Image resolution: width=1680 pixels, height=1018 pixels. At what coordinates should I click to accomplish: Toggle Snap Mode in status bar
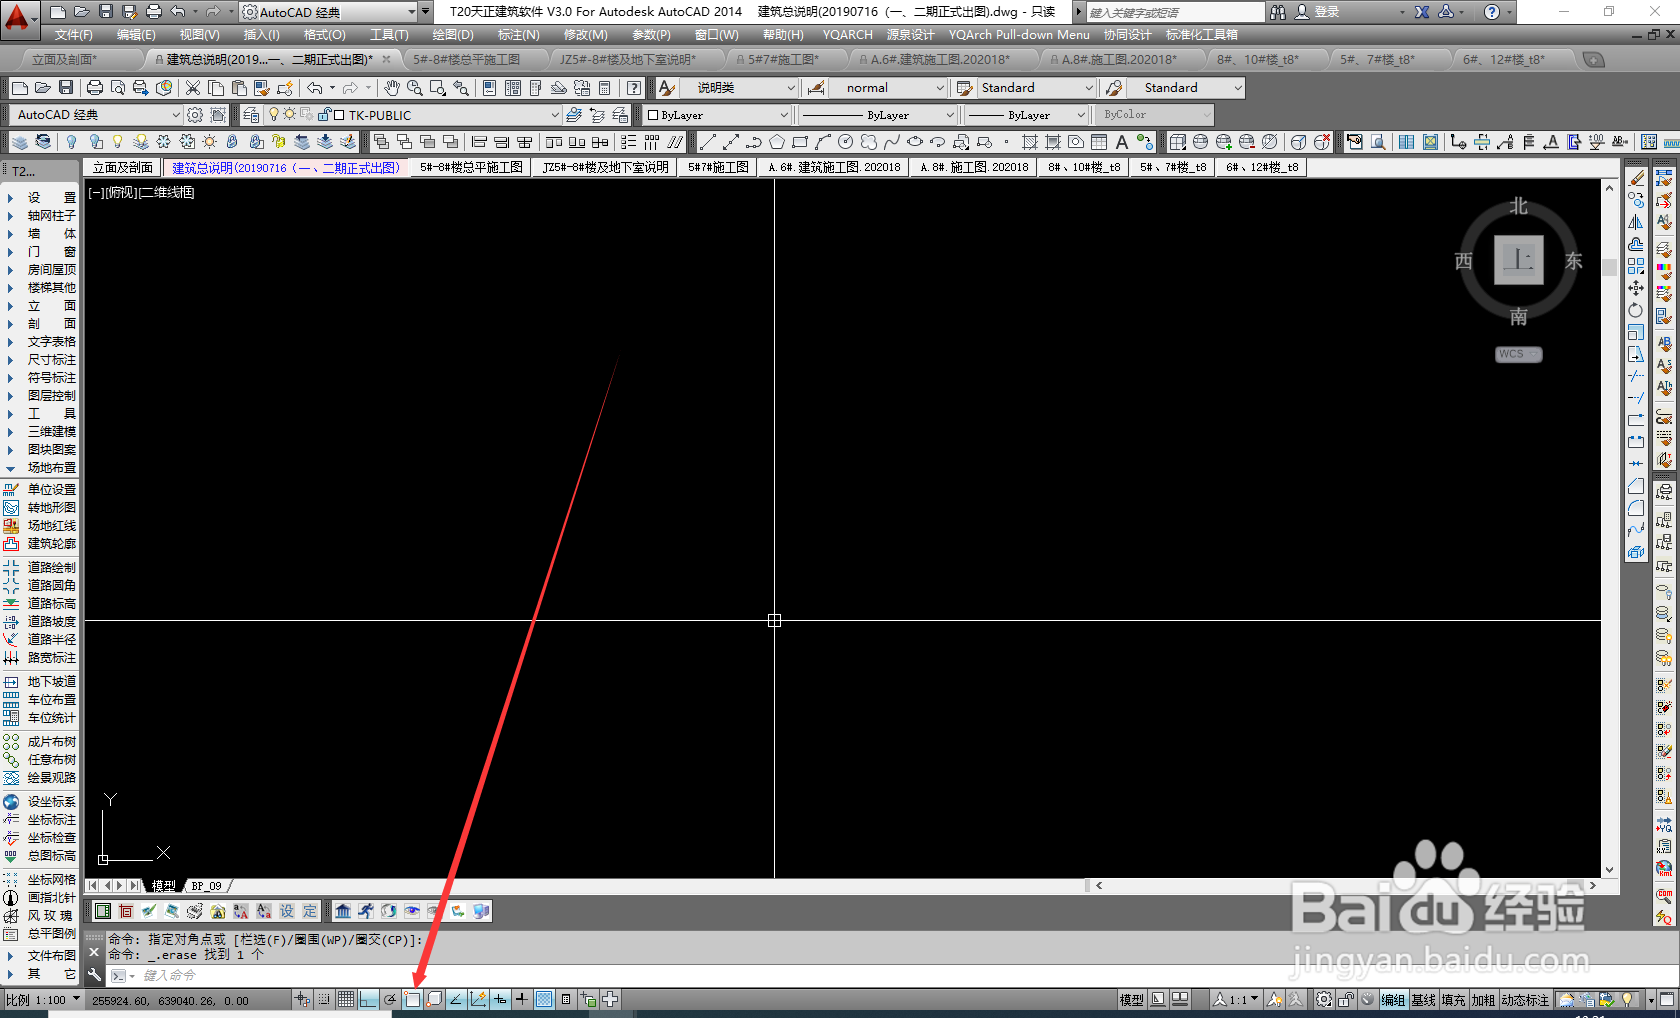tap(324, 999)
